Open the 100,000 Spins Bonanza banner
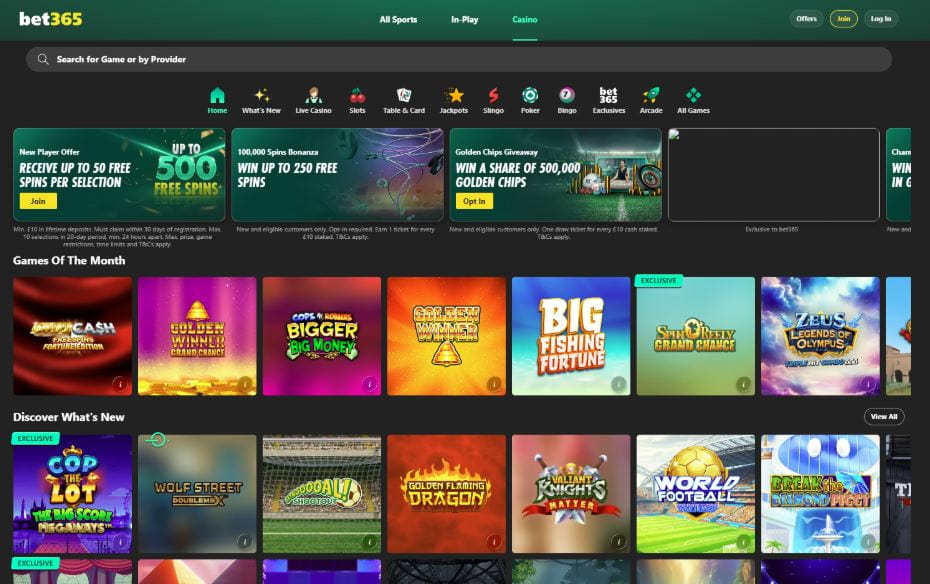This screenshot has height=584, width=930. pyautogui.click(x=337, y=175)
